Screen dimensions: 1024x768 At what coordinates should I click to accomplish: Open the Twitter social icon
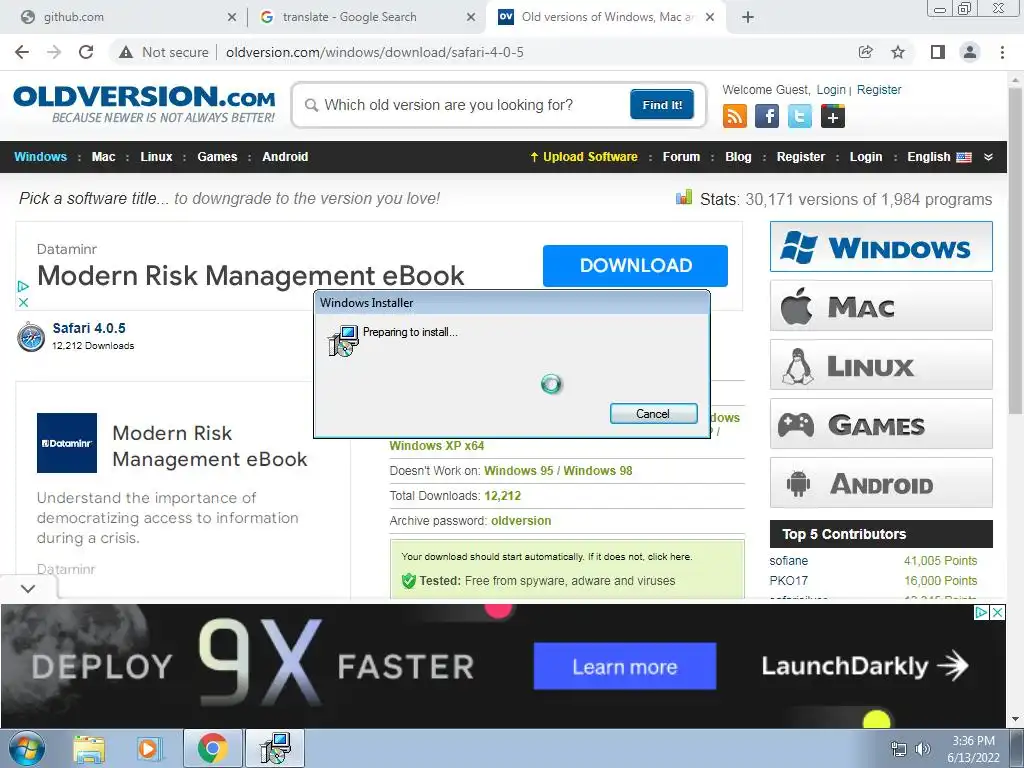coord(799,116)
